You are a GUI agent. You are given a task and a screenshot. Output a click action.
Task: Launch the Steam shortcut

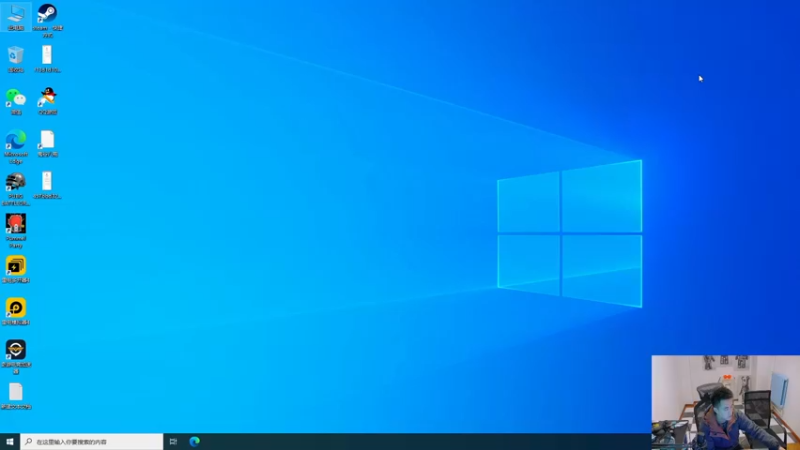tap(47, 19)
